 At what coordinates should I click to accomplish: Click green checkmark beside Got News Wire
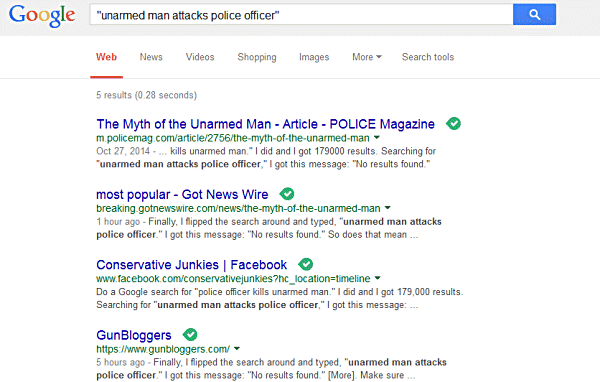[x=287, y=194]
